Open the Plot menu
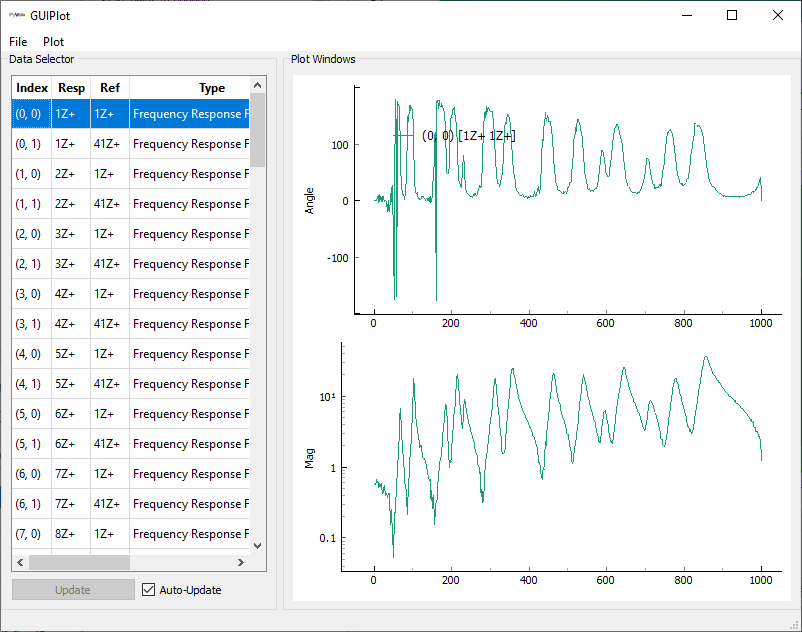Screen dimensions: 802x632 53,42
